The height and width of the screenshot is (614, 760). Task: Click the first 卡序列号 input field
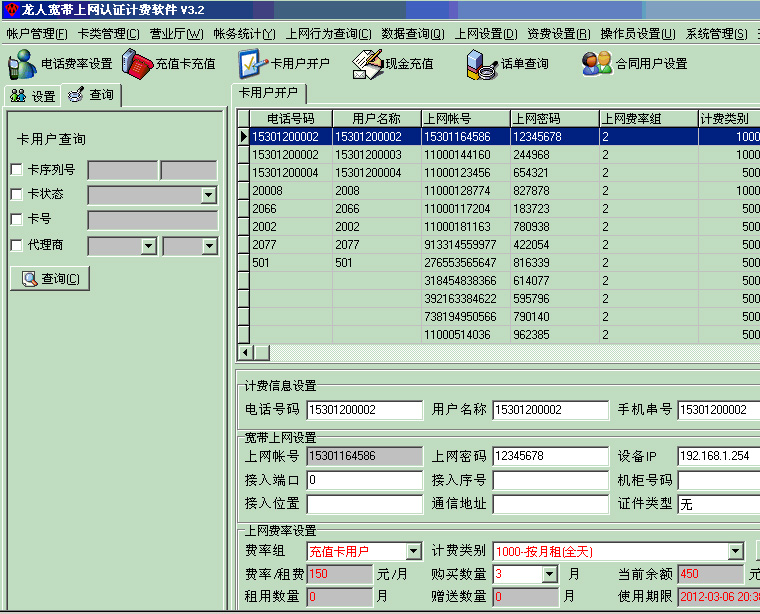pos(123,171)
